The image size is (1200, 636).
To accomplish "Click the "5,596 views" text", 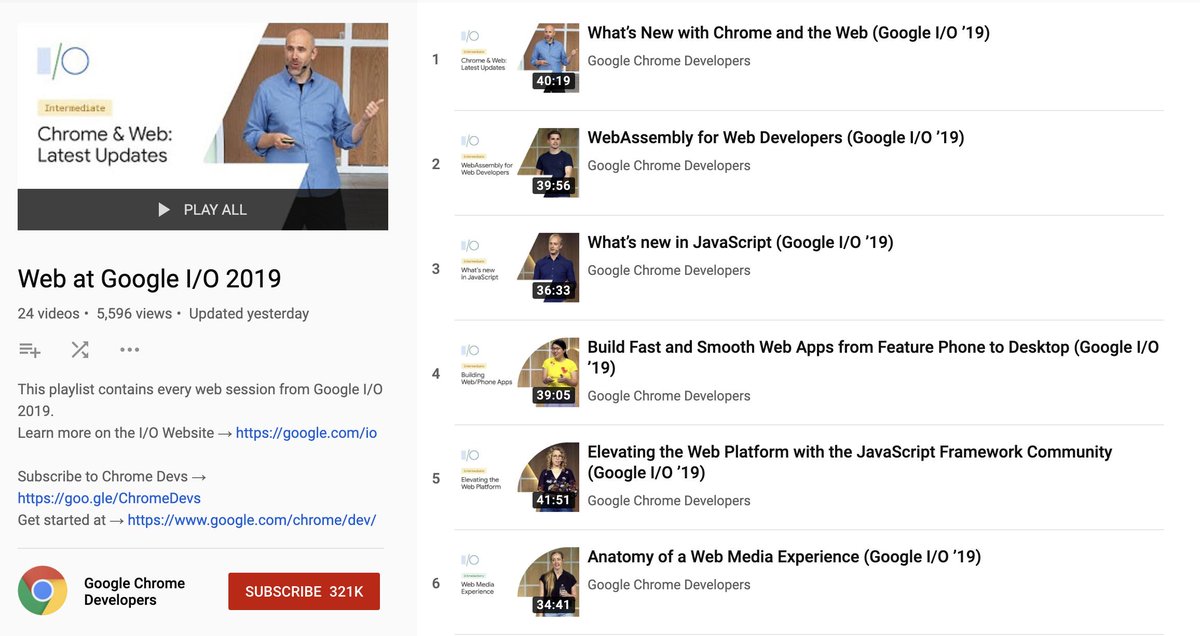I will [134, 314].
